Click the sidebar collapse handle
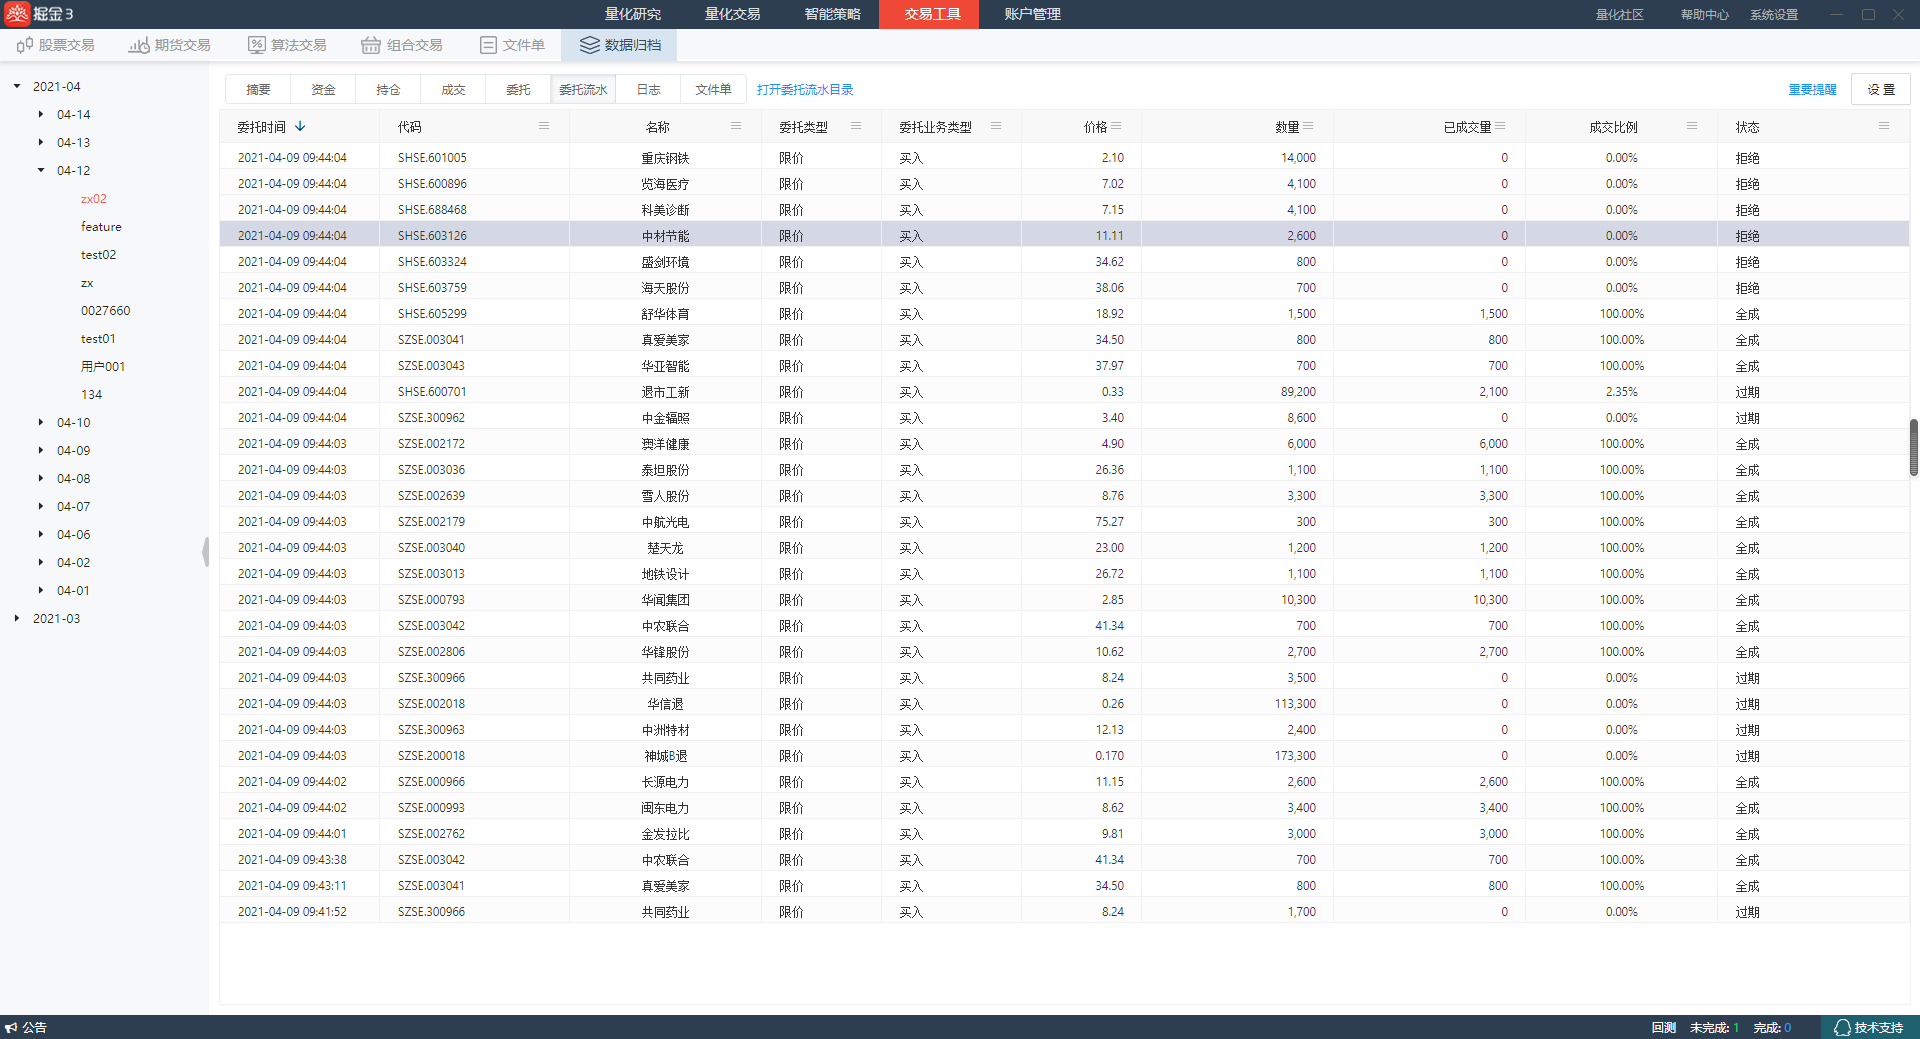The width and height of the screenshot is (1920, 1039). tap(206, 551)
